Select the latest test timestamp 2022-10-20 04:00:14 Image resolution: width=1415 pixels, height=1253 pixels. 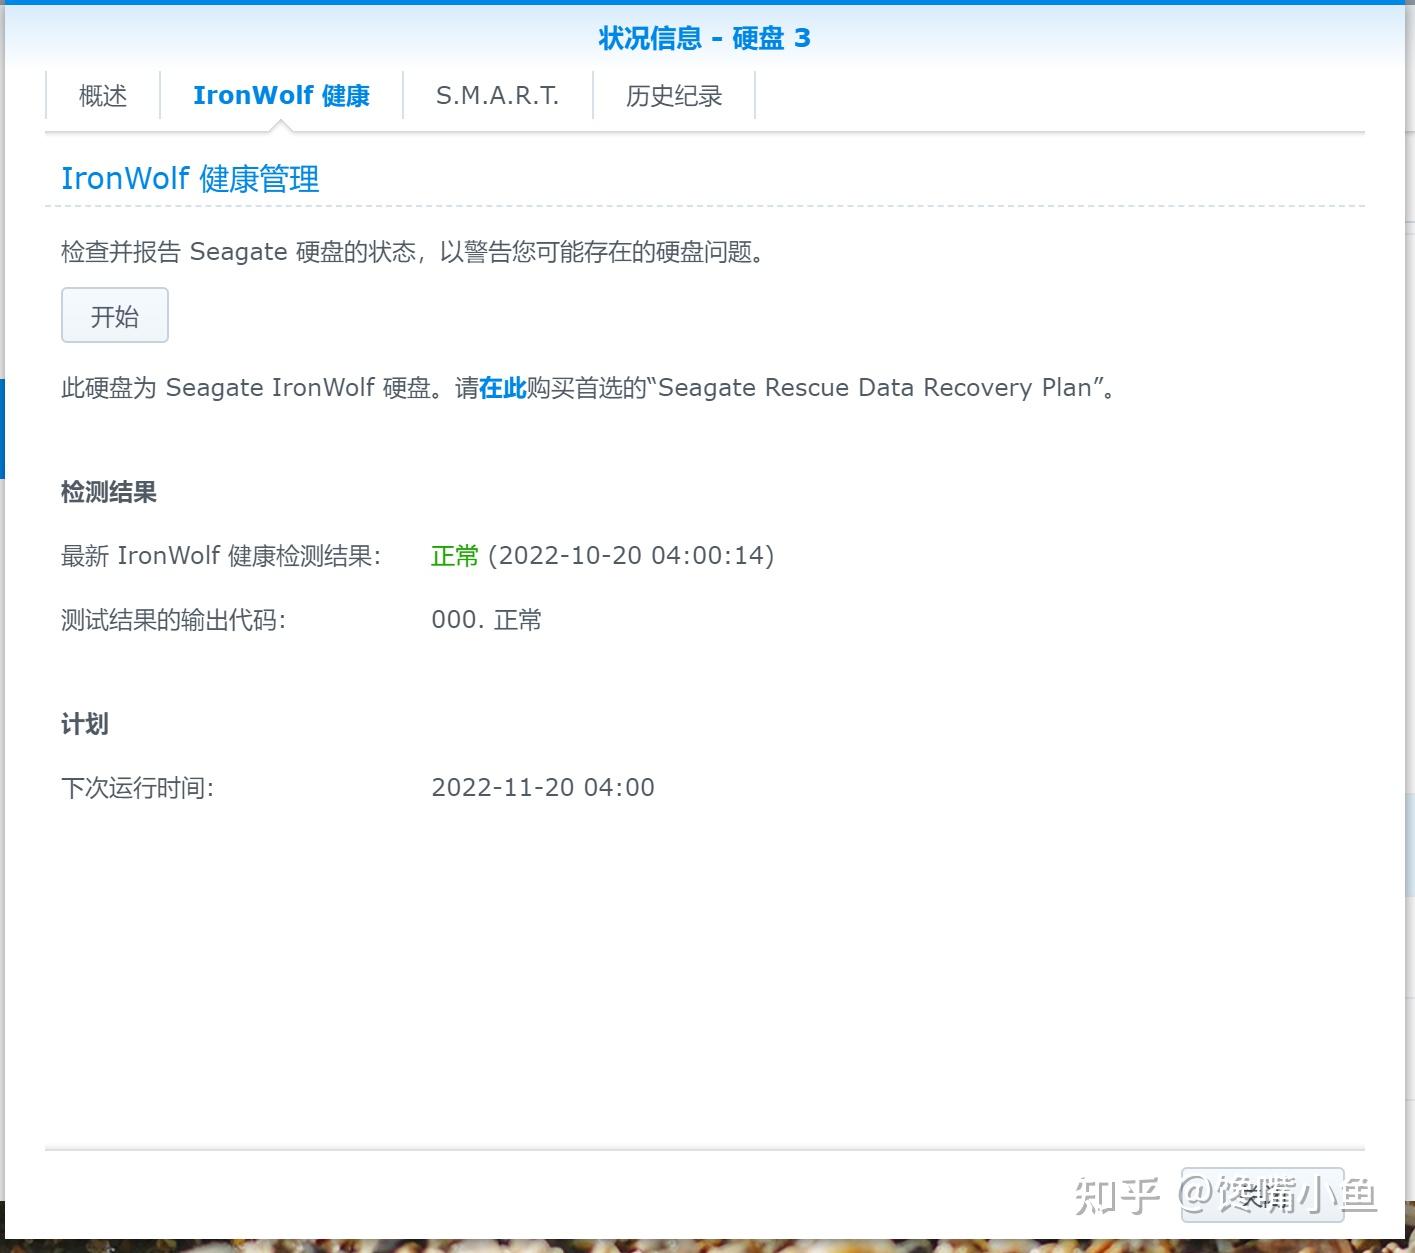[x=630, y=556]
